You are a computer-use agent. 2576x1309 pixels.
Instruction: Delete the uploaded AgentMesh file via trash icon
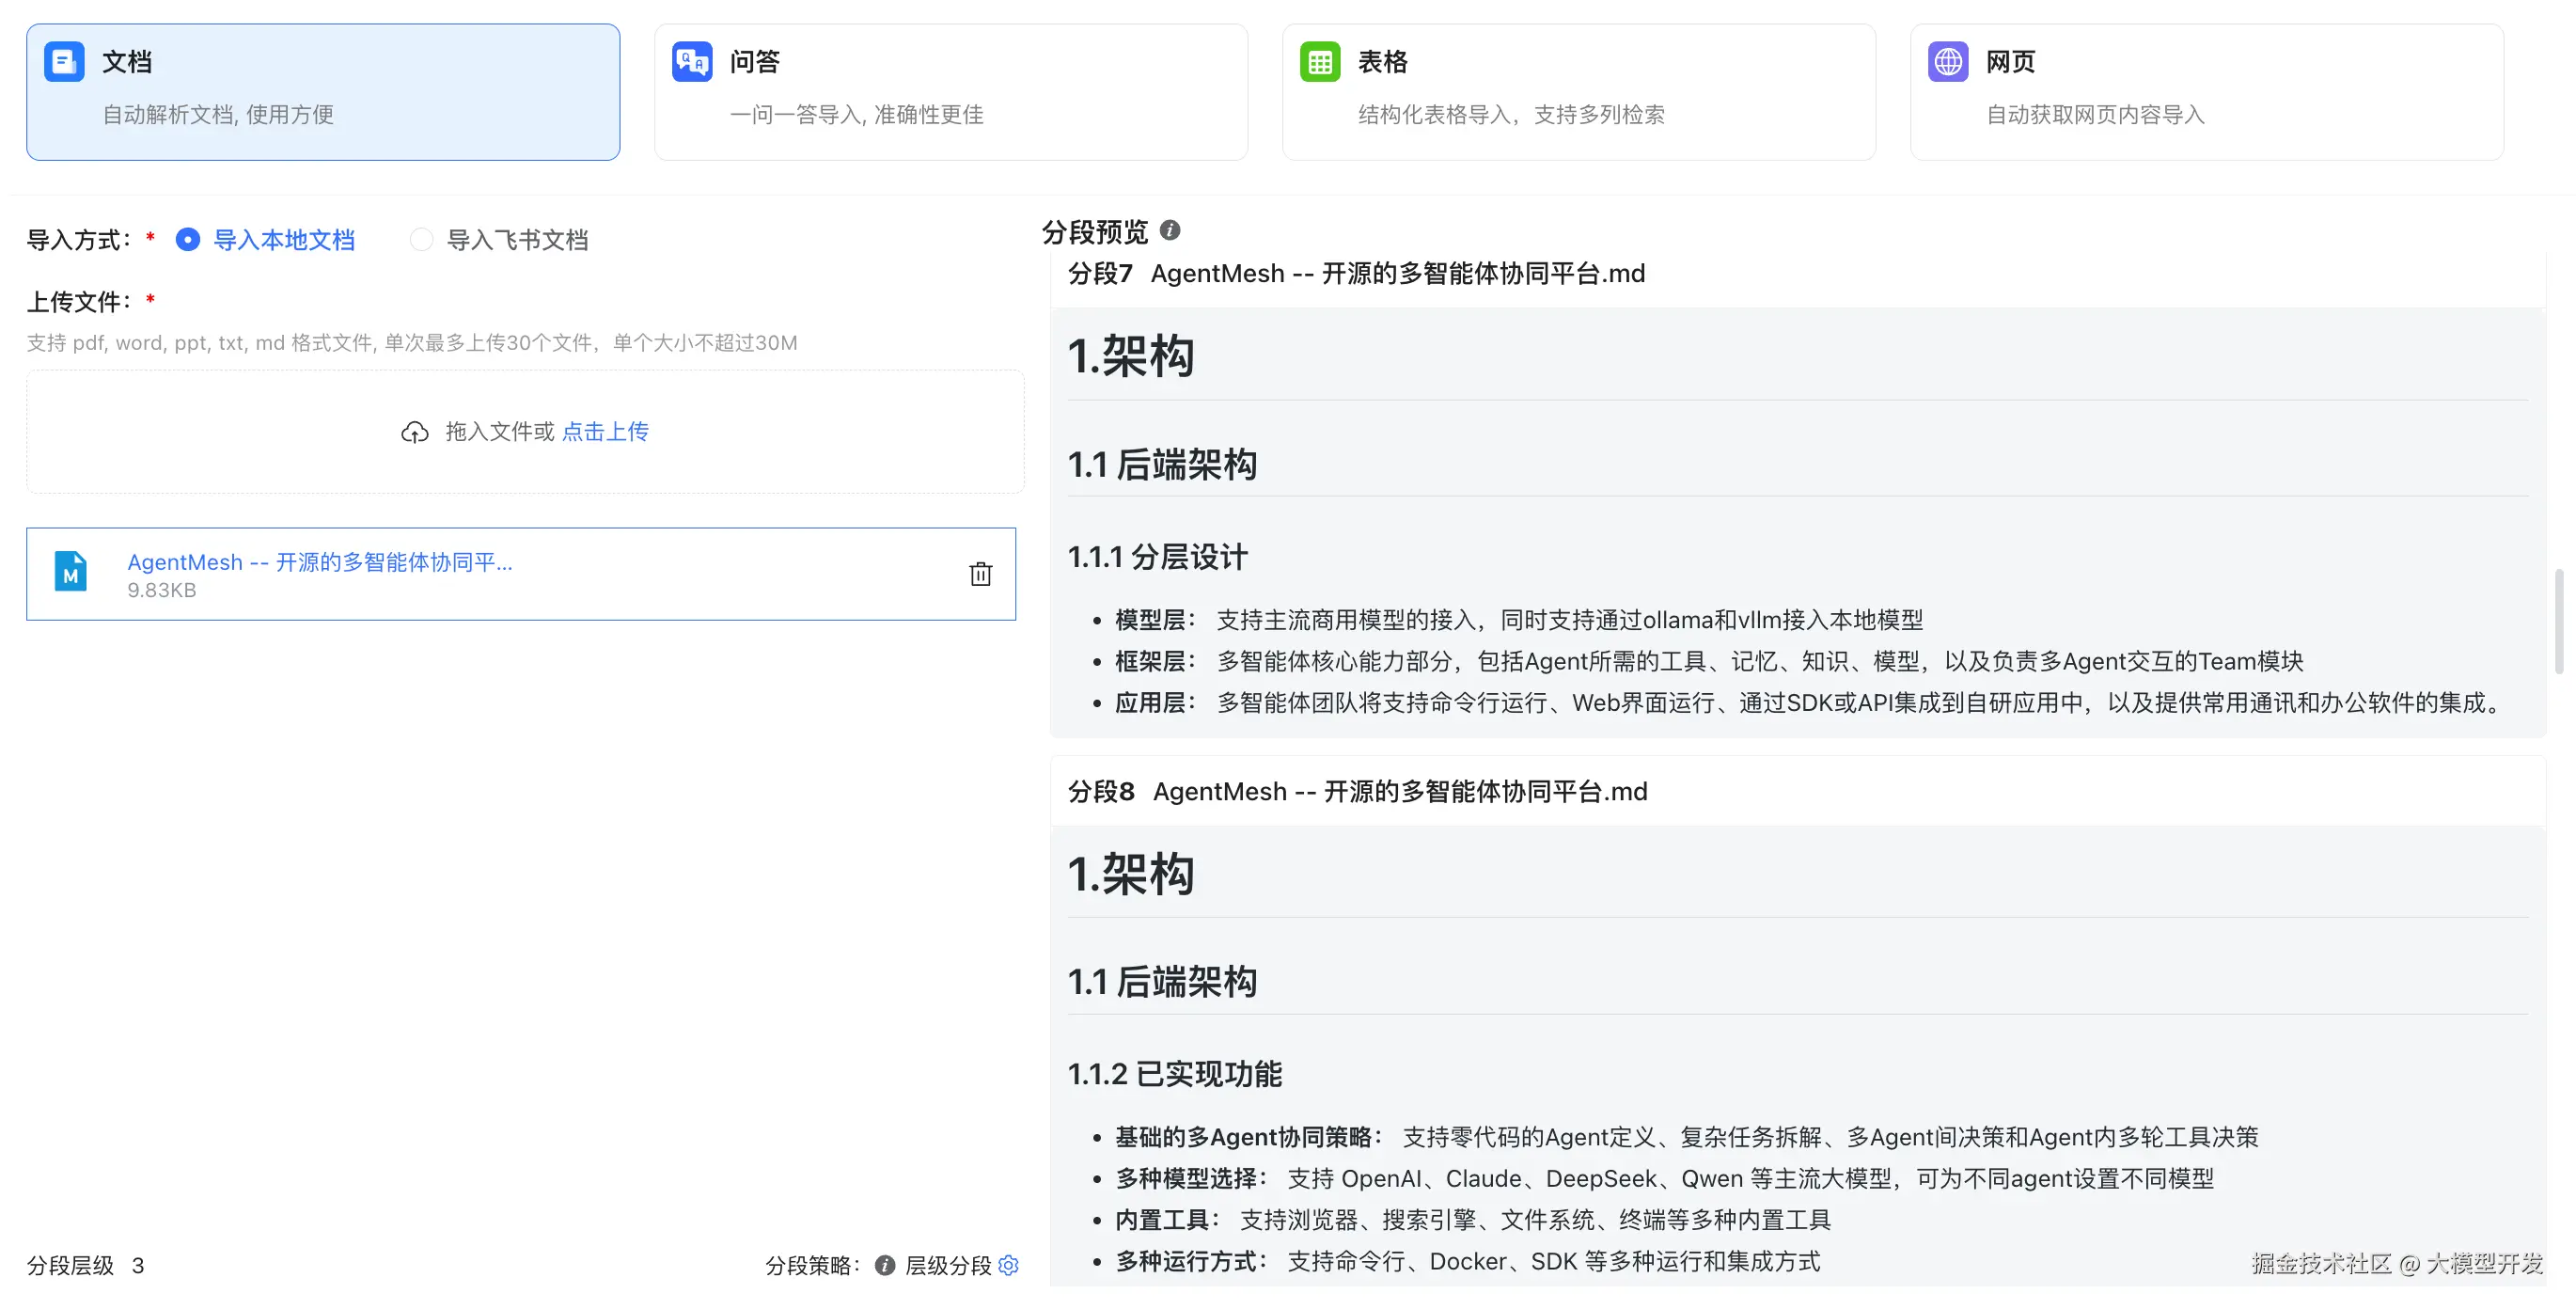981,573
